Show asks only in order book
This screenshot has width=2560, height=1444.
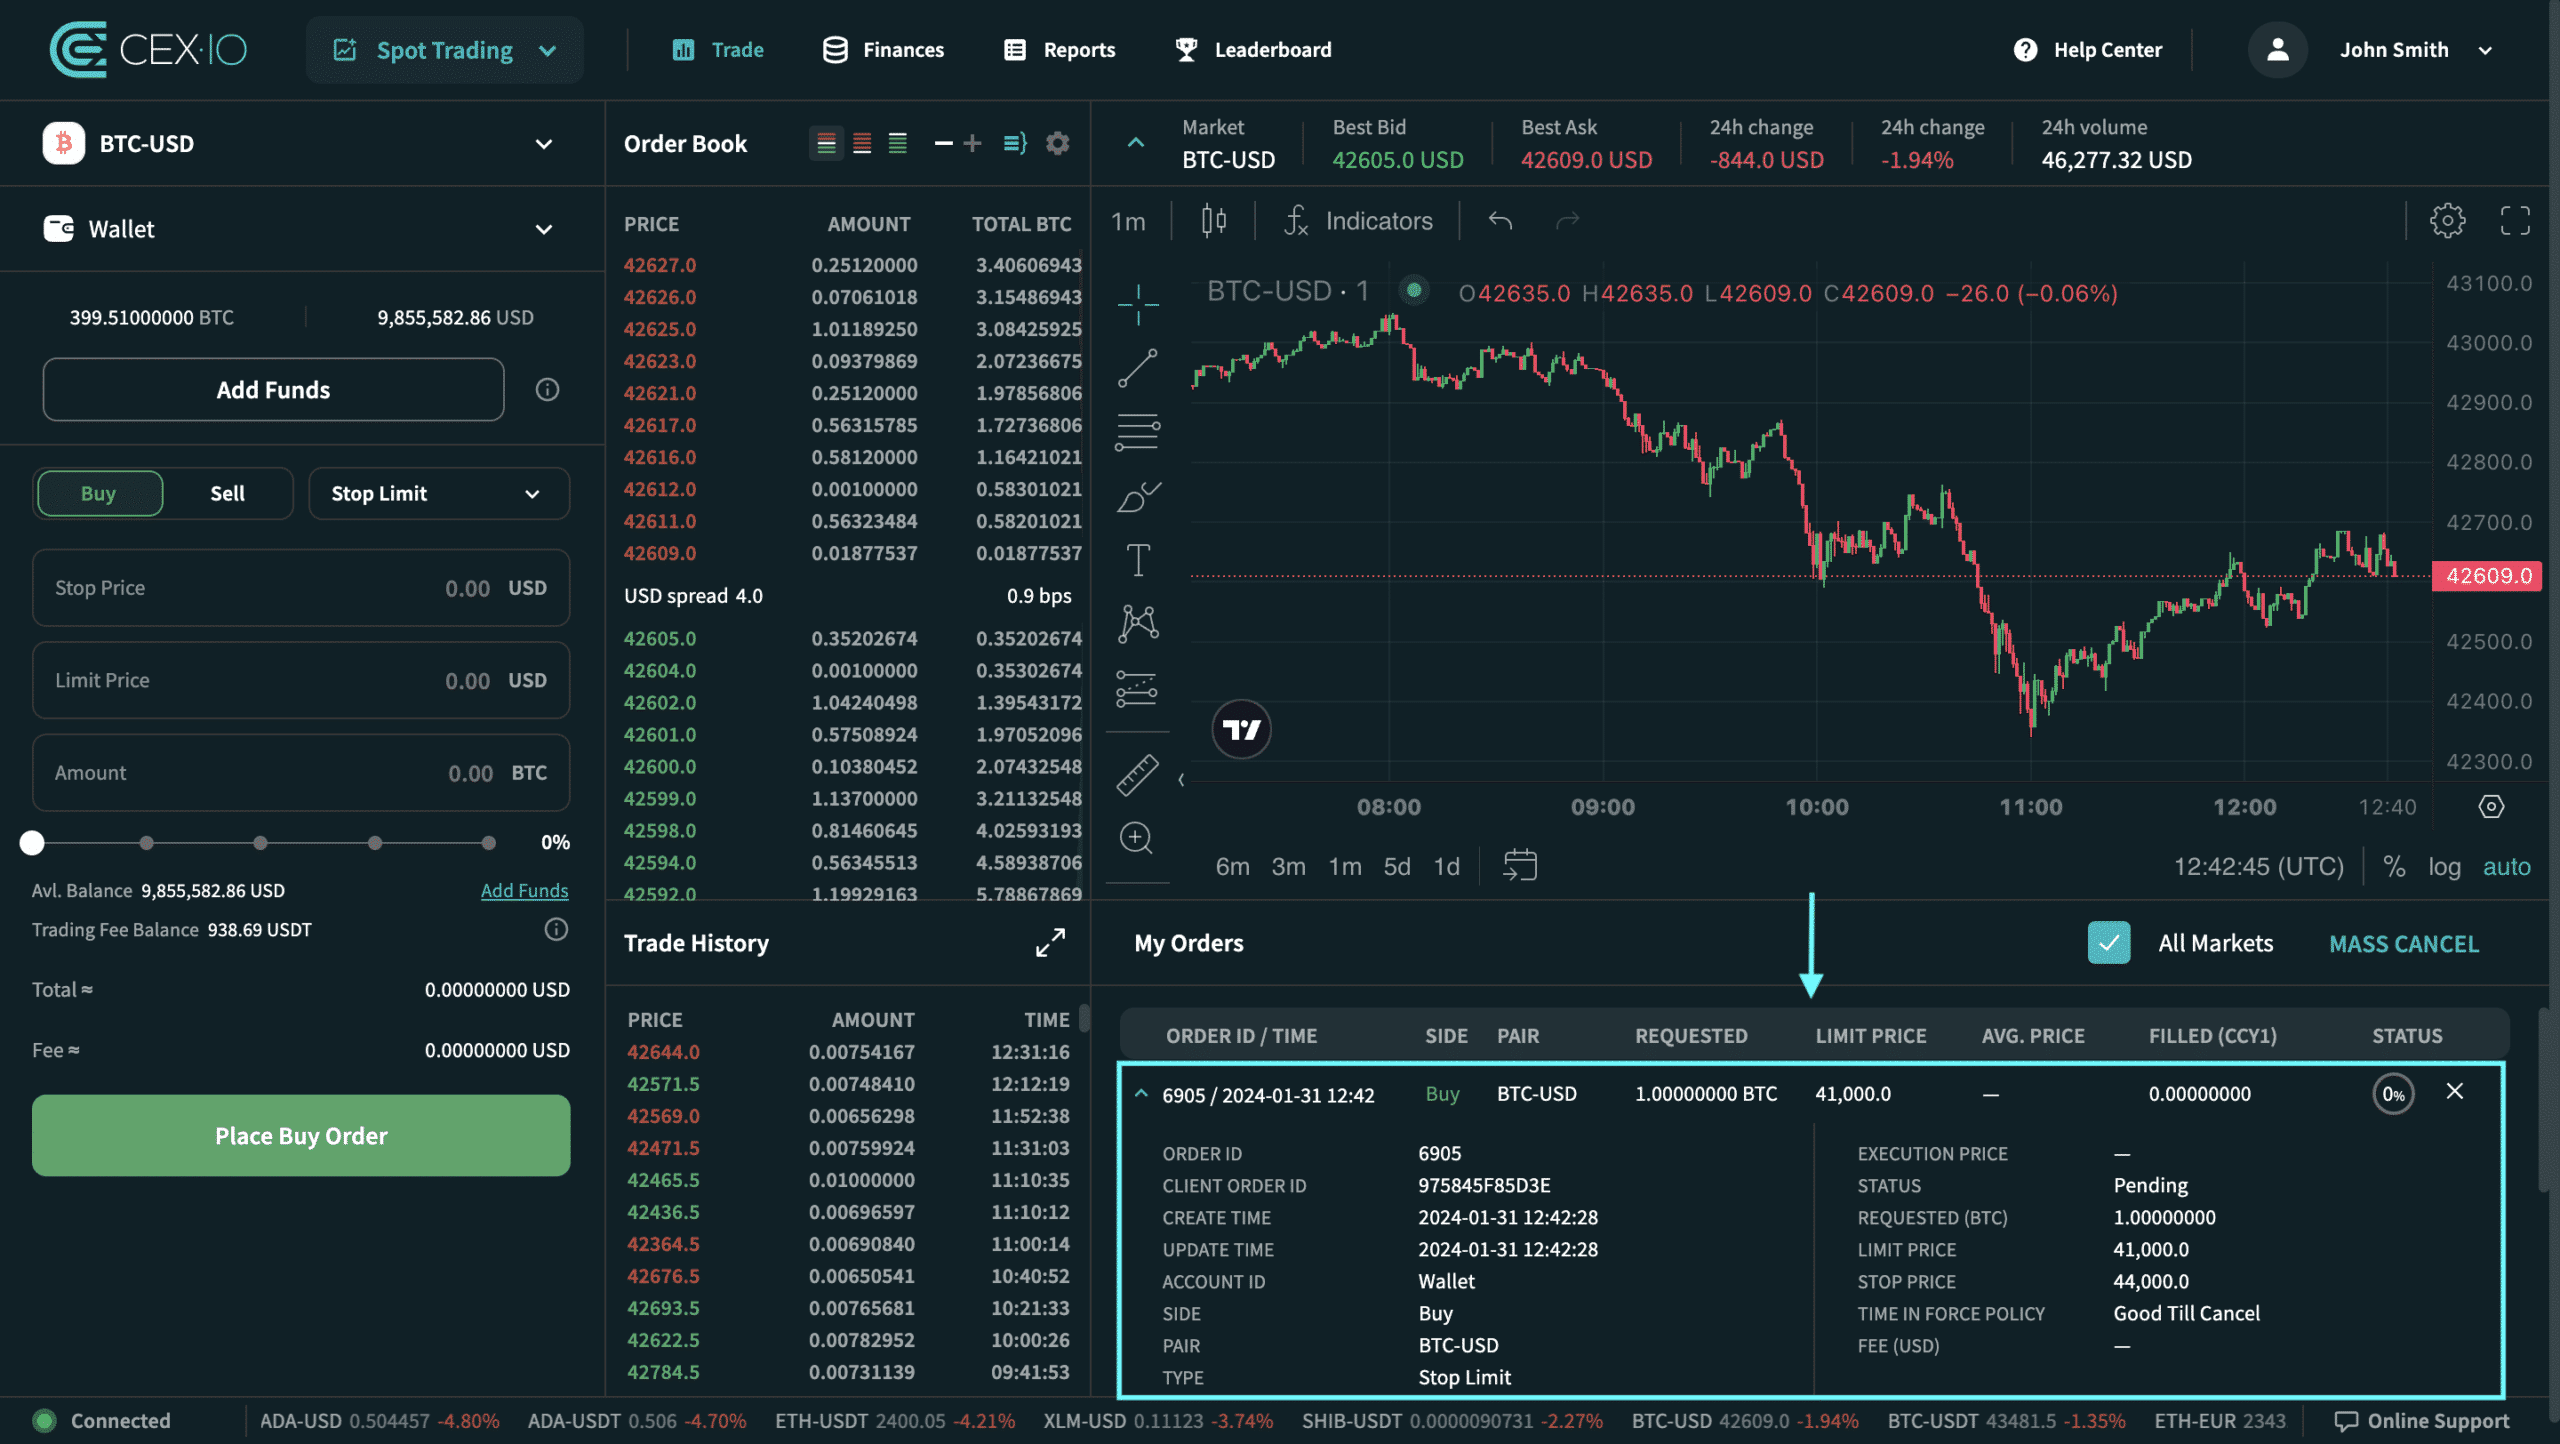(862, 143)
